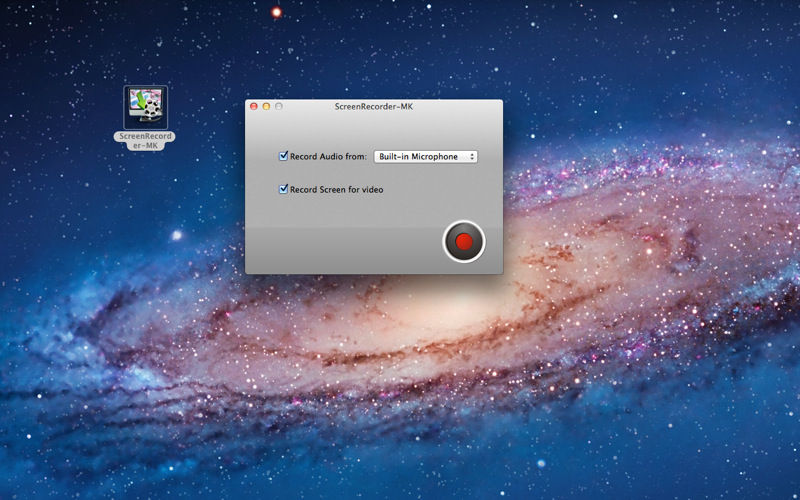This screenshot has width=800, height=500.
Task: Click the Record Screen for video label
Action: point(337,190)
